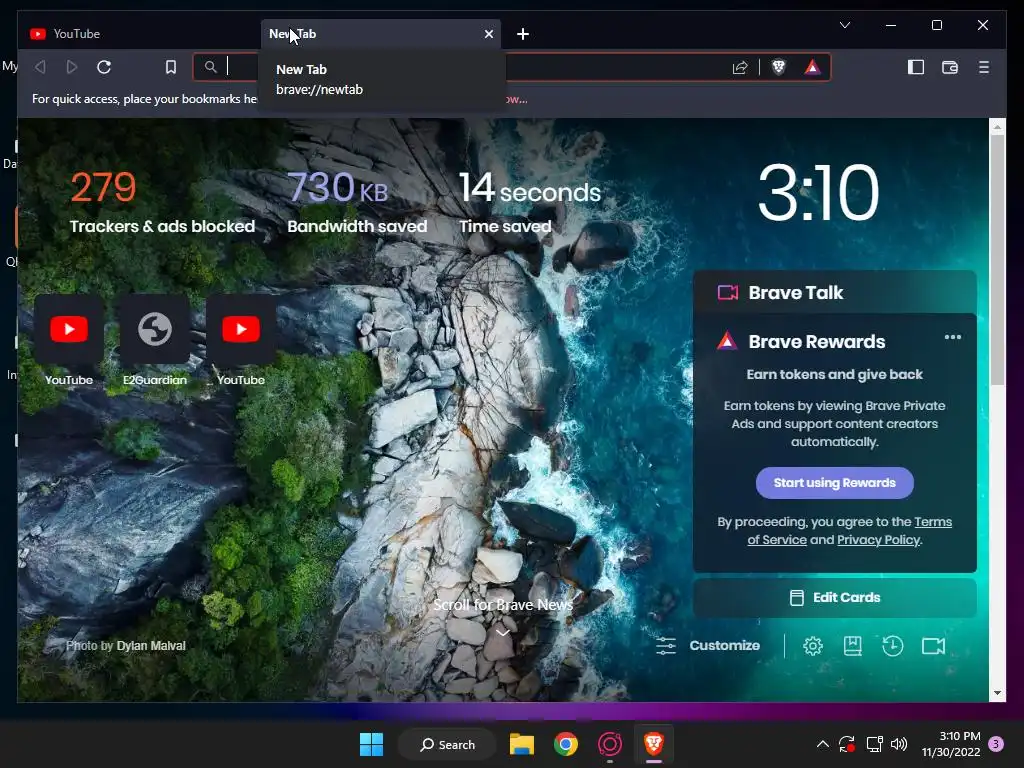The image size is (1024, 768).
Task: Open the share icon in the address bar
Action: coord(740,67)
